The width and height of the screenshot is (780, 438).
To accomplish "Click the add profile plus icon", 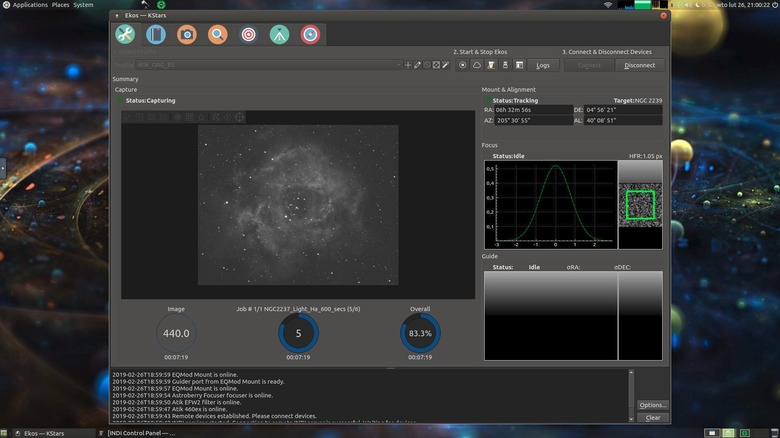I will point(408,65).
